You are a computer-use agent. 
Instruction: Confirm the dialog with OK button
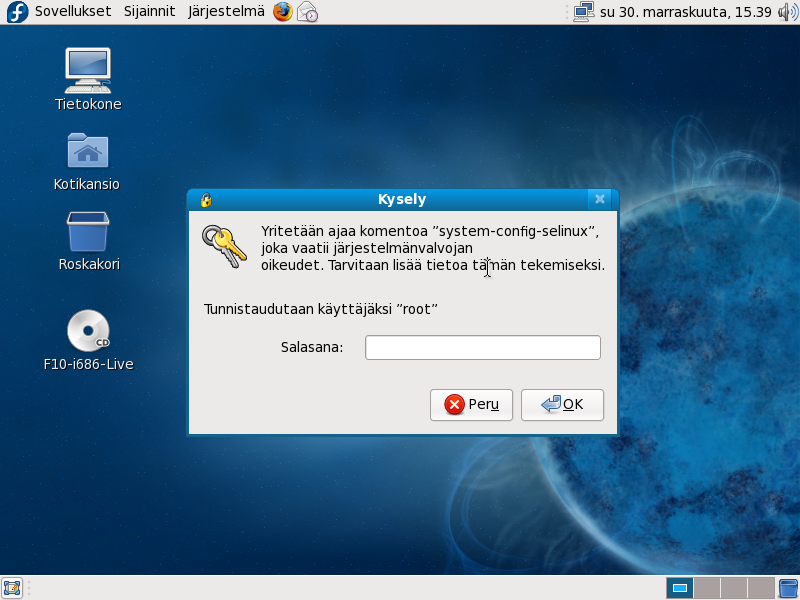click(x=562, y=405)
